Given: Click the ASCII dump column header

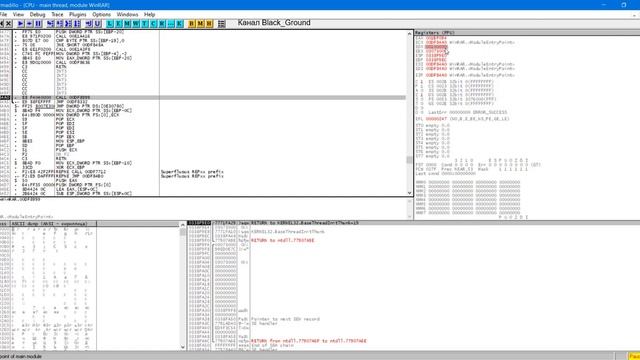Looking at the screenshot, I should tap(53, 224).
